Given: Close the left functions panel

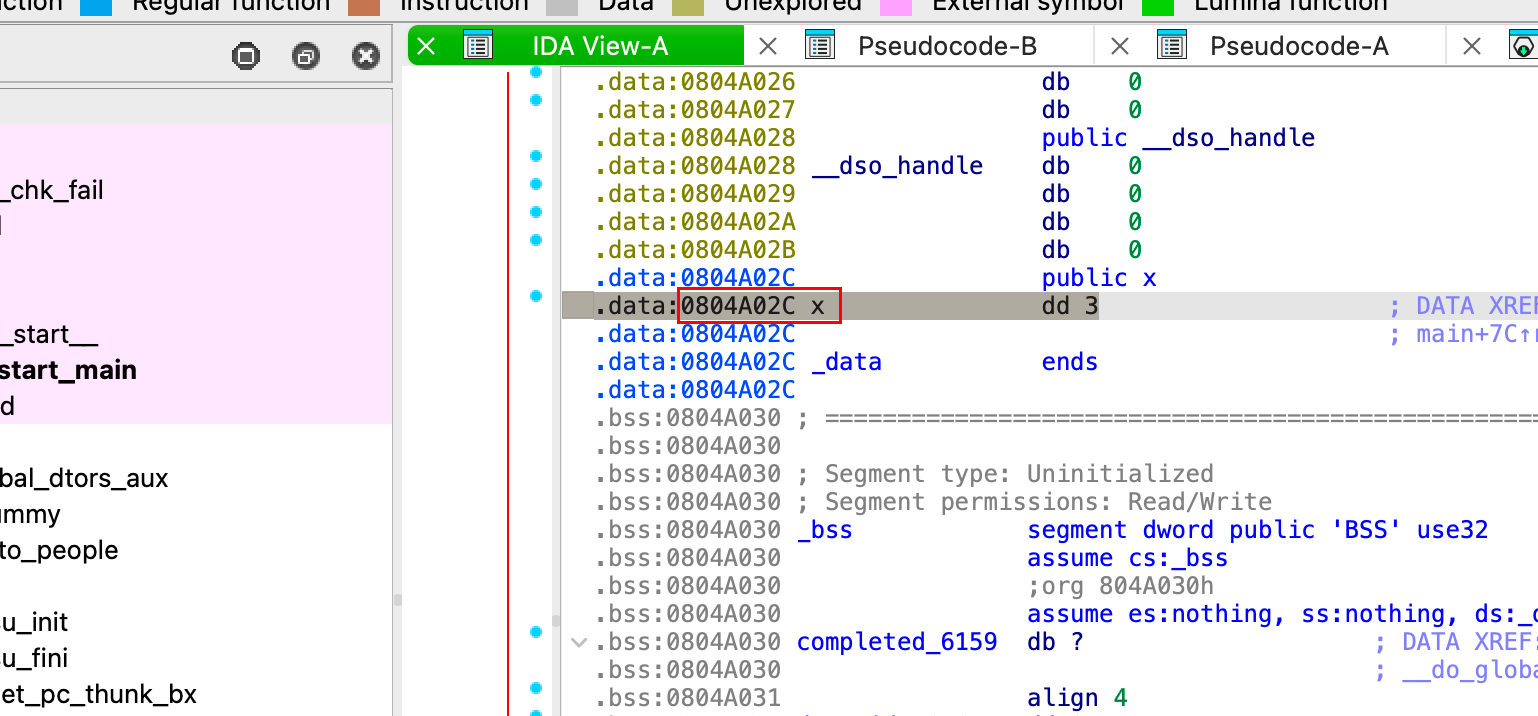Looking at the screenshot, I should (366, 56).
